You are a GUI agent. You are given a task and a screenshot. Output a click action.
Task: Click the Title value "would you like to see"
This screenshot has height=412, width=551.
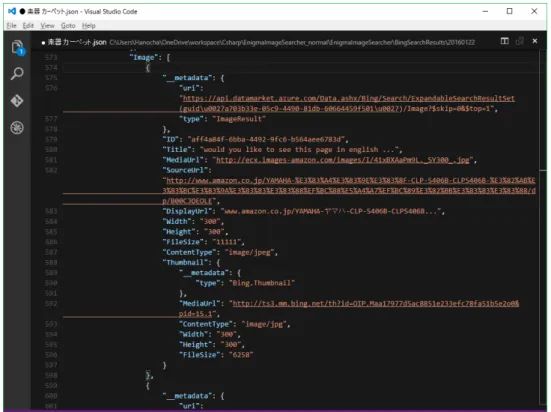coord(299,150)
